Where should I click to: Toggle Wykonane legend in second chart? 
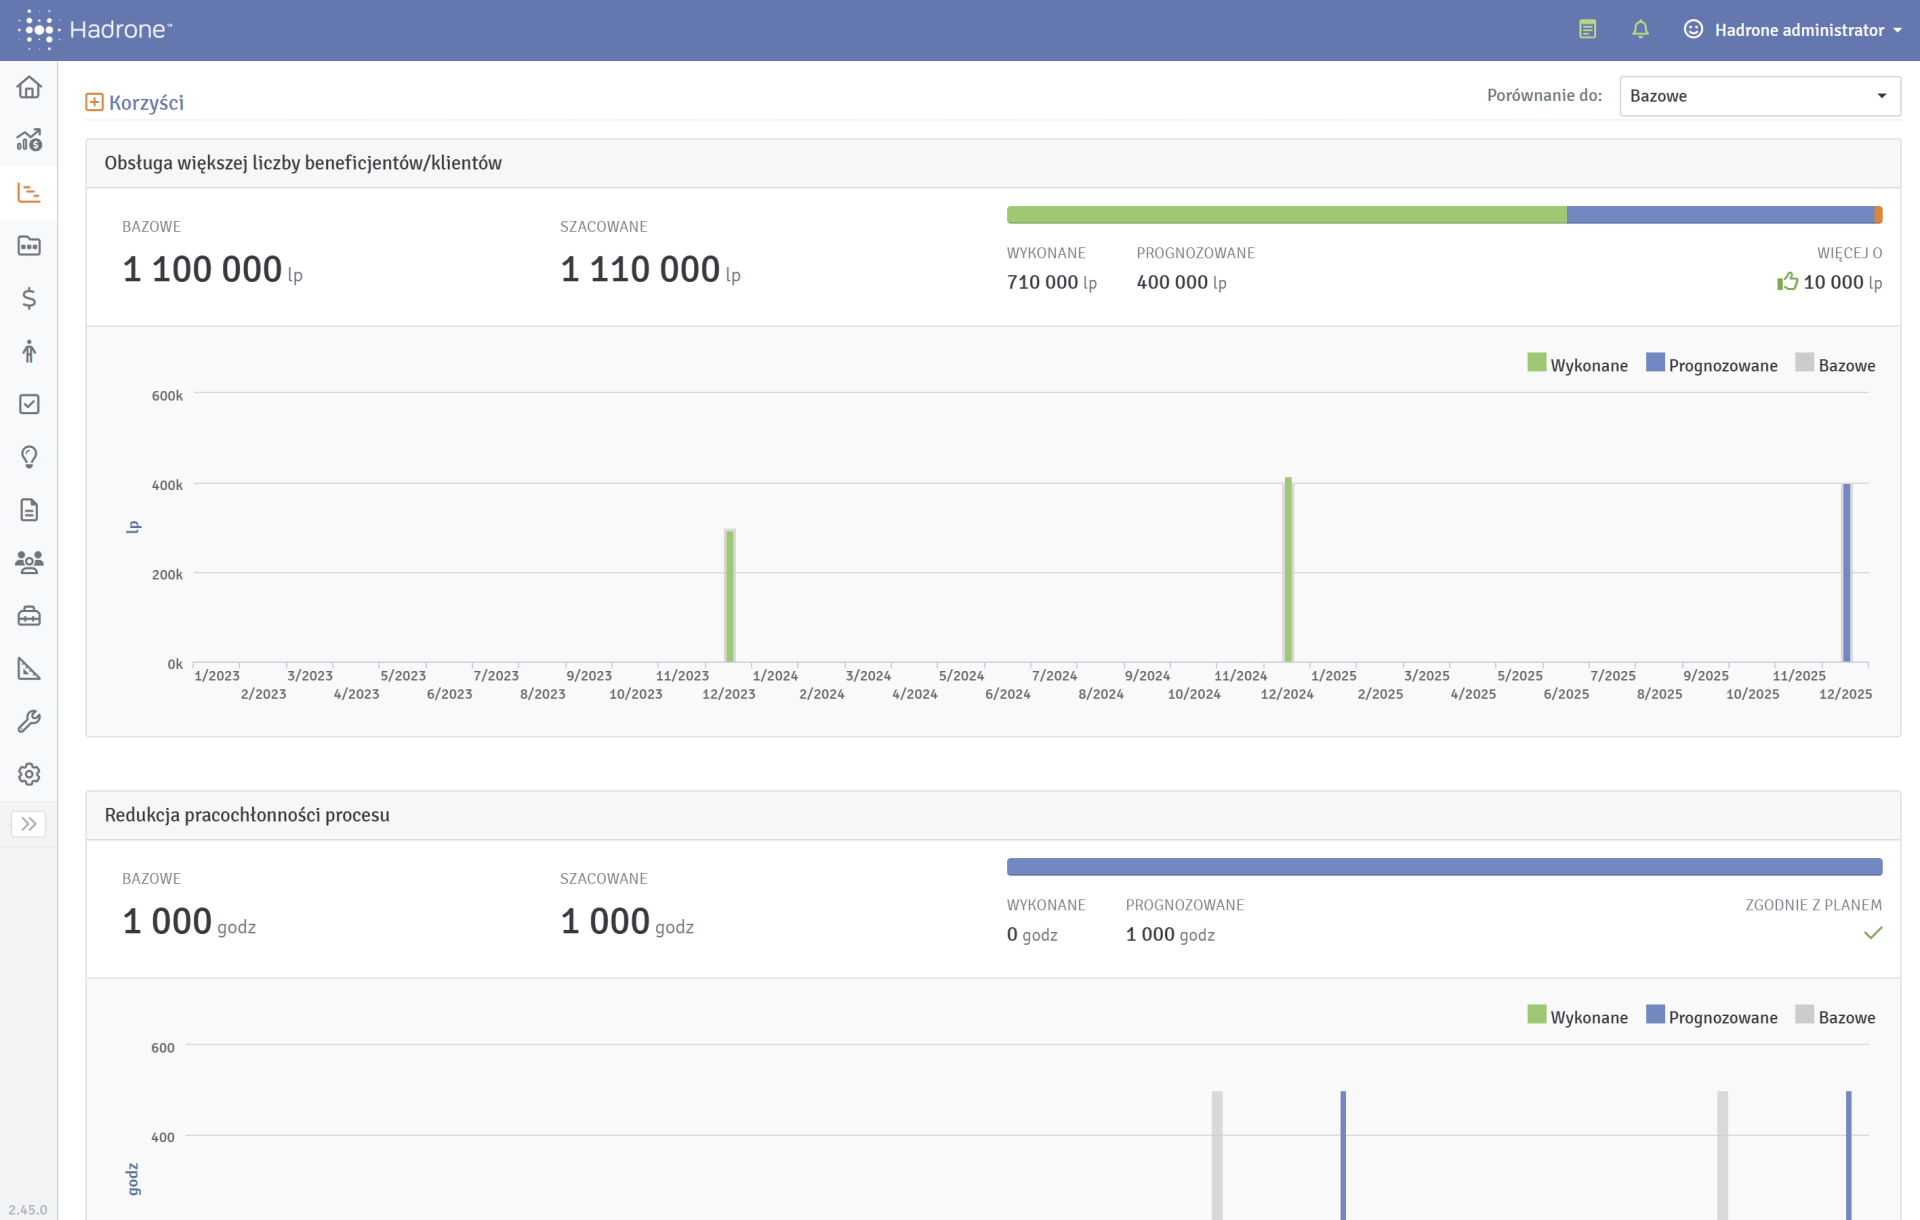pyautogui.click(x=1577, y=1017)
